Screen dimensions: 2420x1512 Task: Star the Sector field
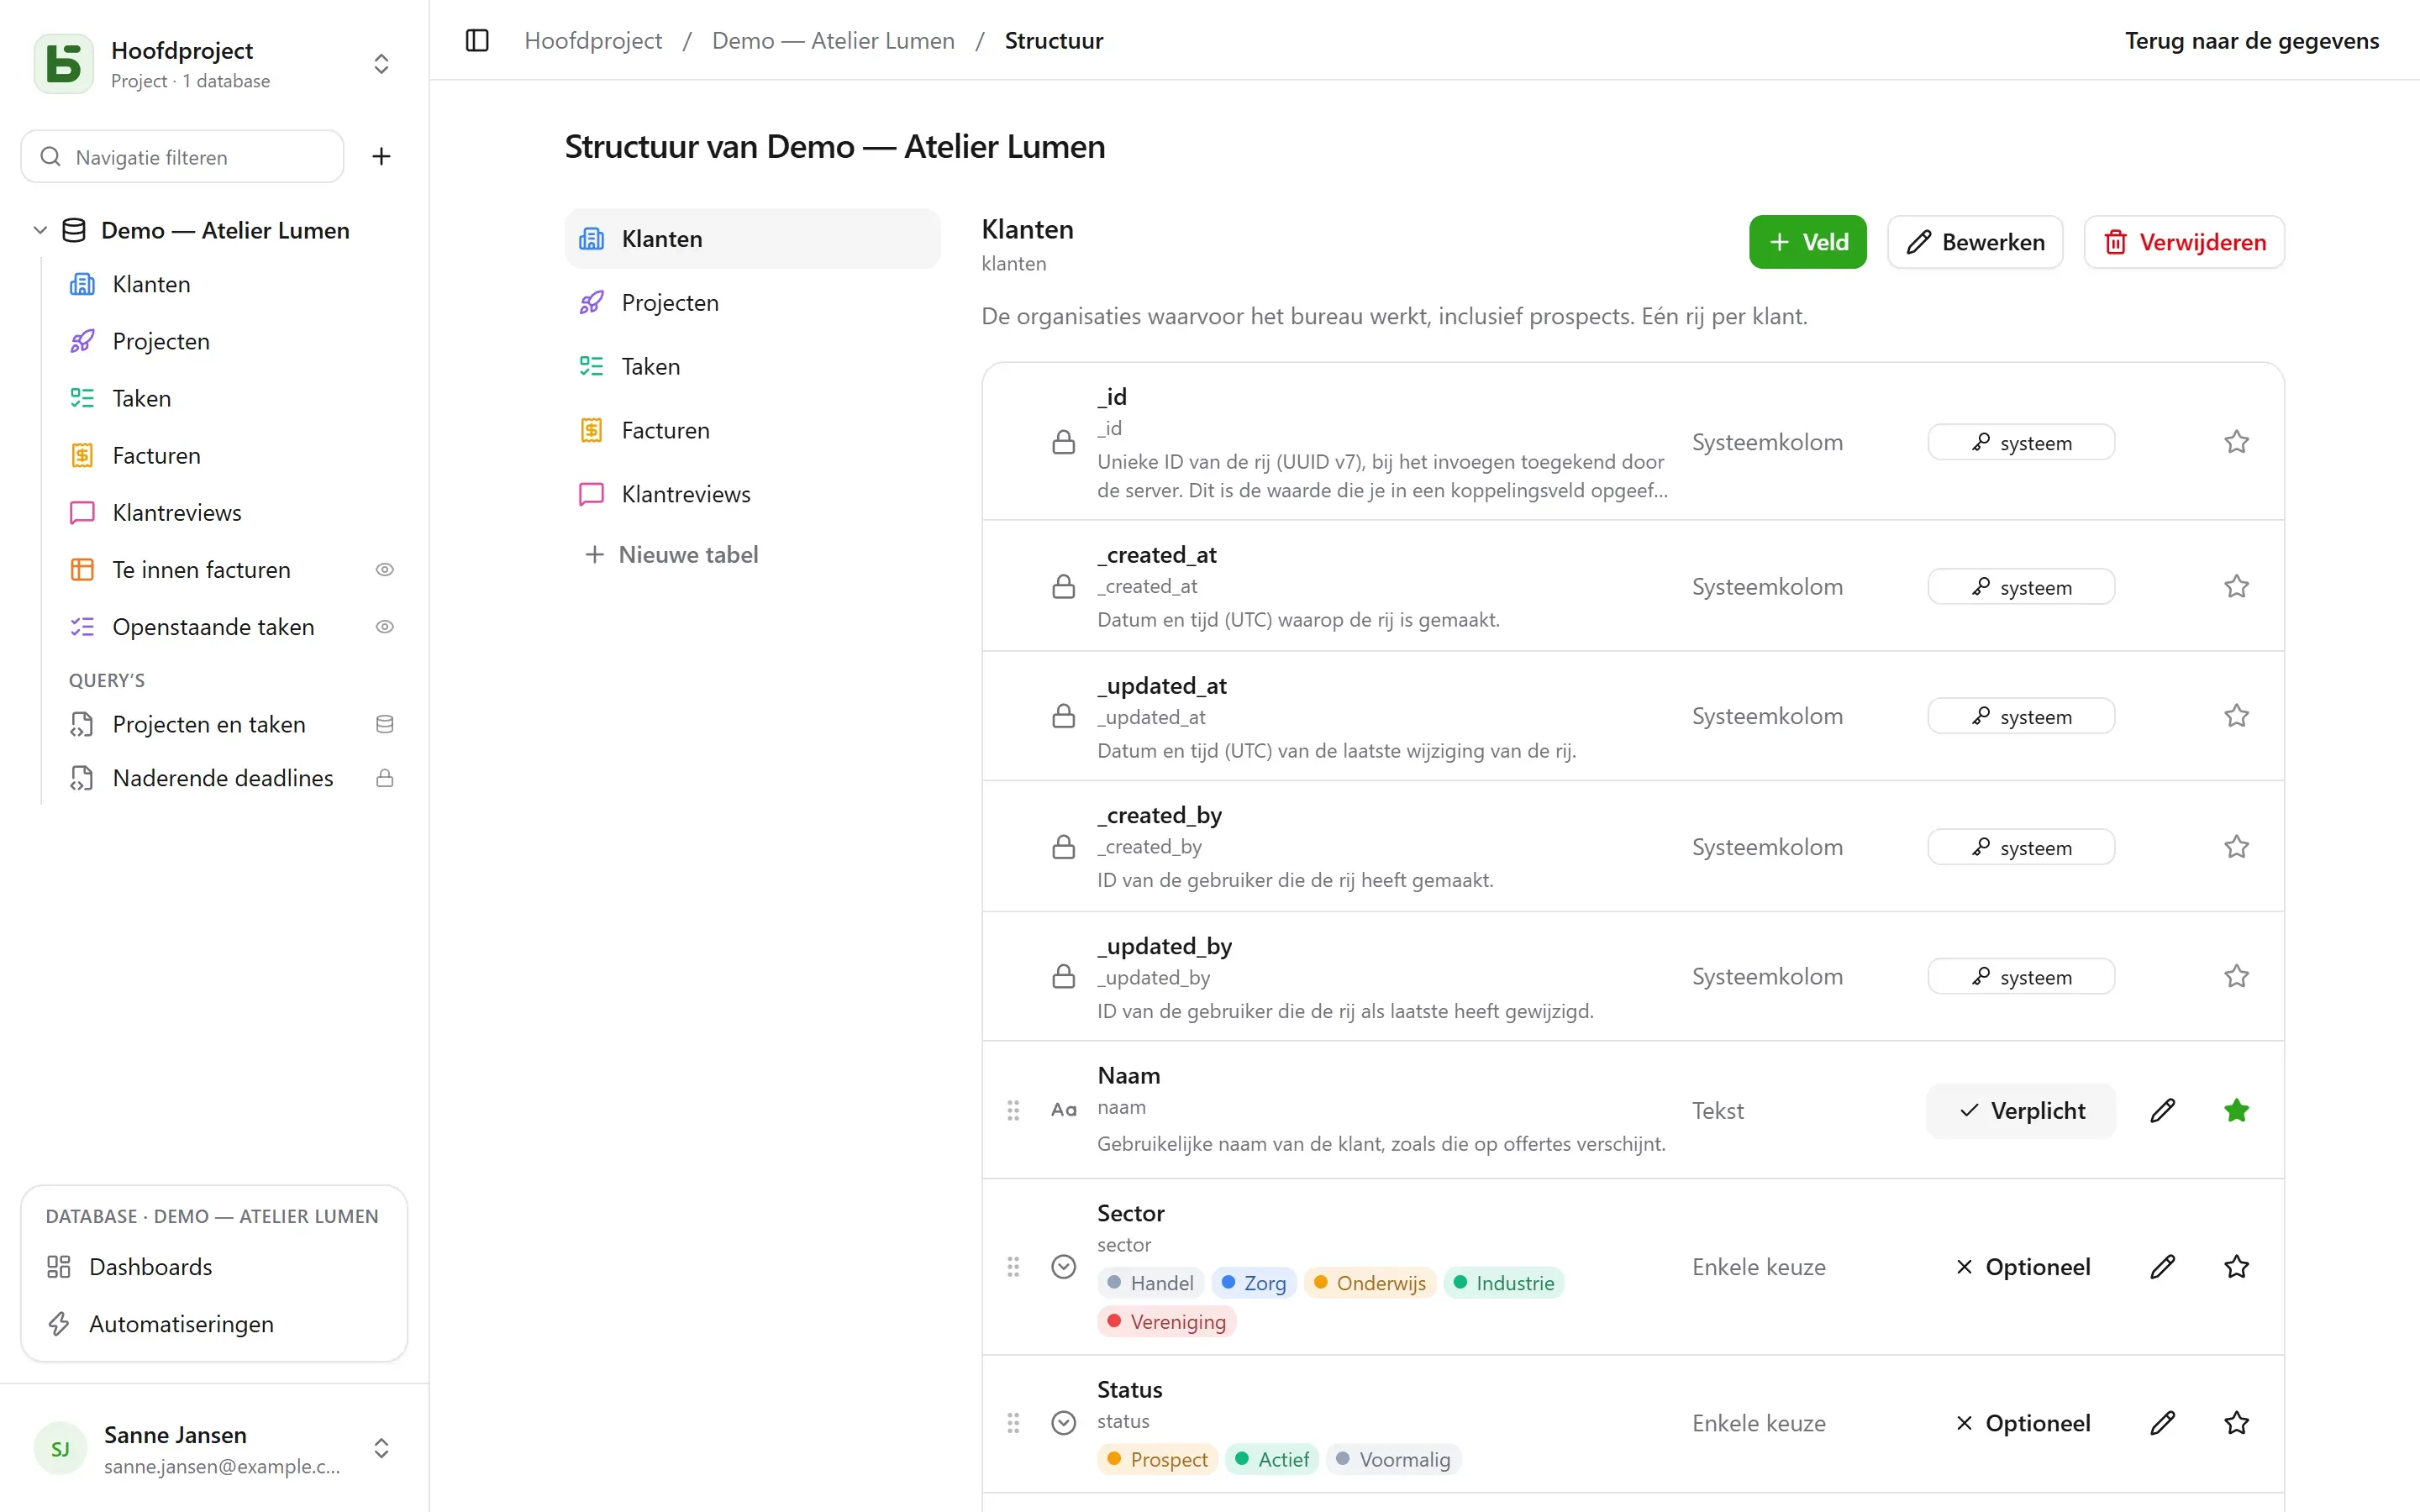pos(2237,1267)
